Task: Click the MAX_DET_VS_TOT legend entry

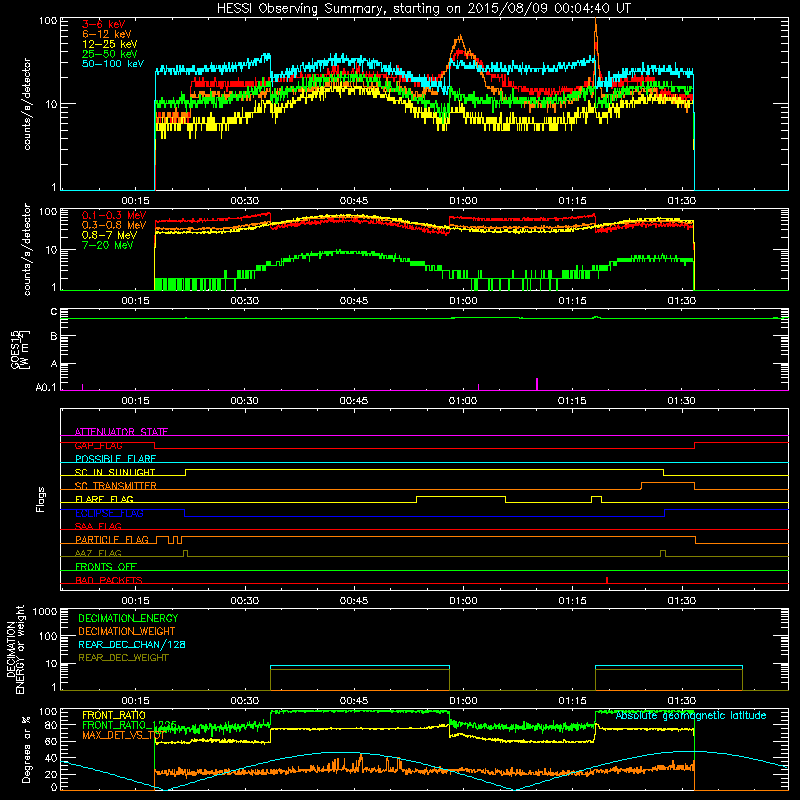Action: (123, 735)
